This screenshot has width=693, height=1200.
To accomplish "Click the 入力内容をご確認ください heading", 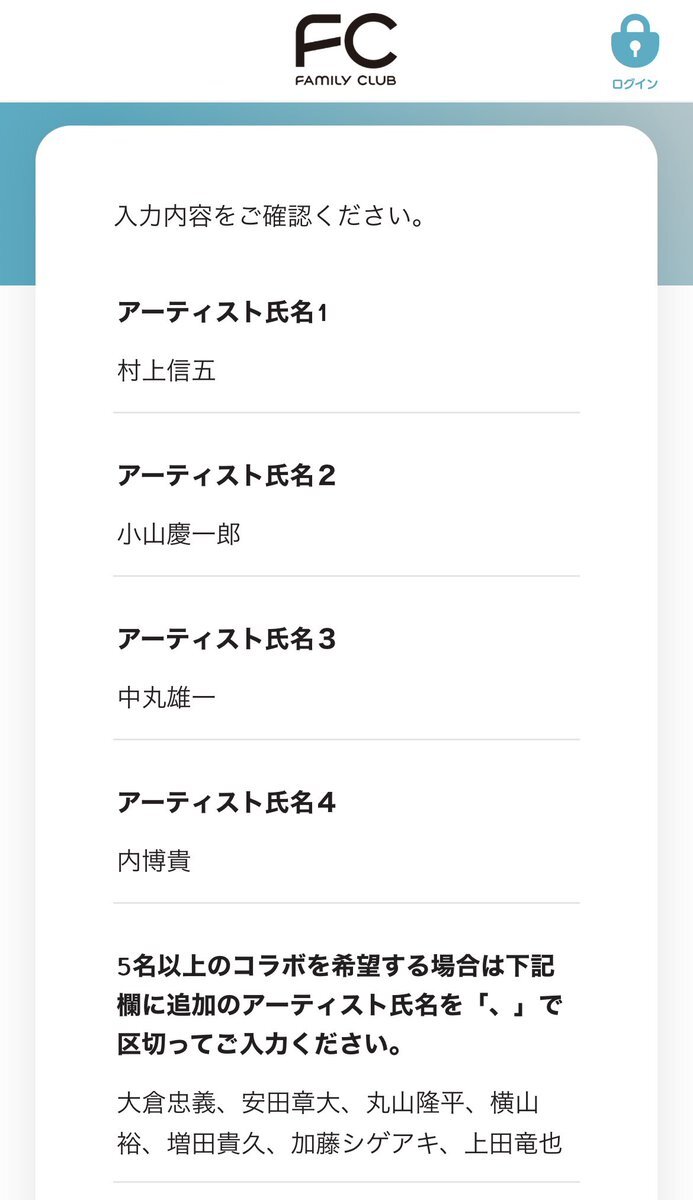I will 266,216.
